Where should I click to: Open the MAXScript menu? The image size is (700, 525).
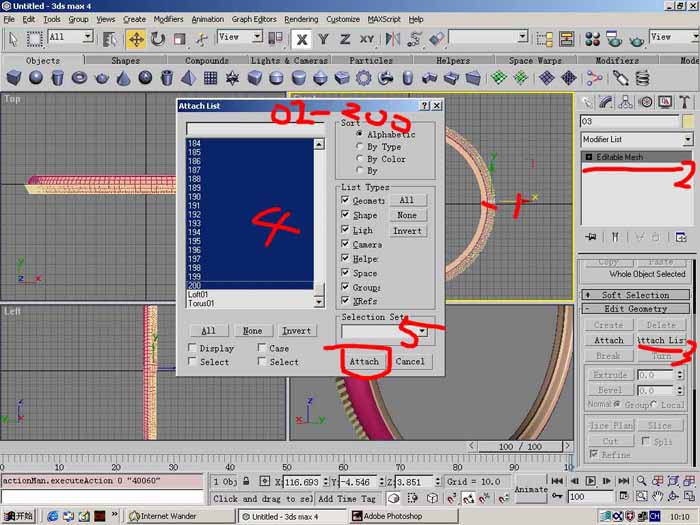(384, 19)
